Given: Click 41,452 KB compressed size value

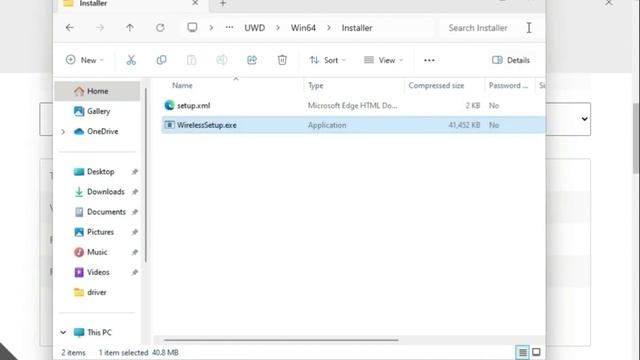Looking at the screenshot, I should tap(464, 125).
